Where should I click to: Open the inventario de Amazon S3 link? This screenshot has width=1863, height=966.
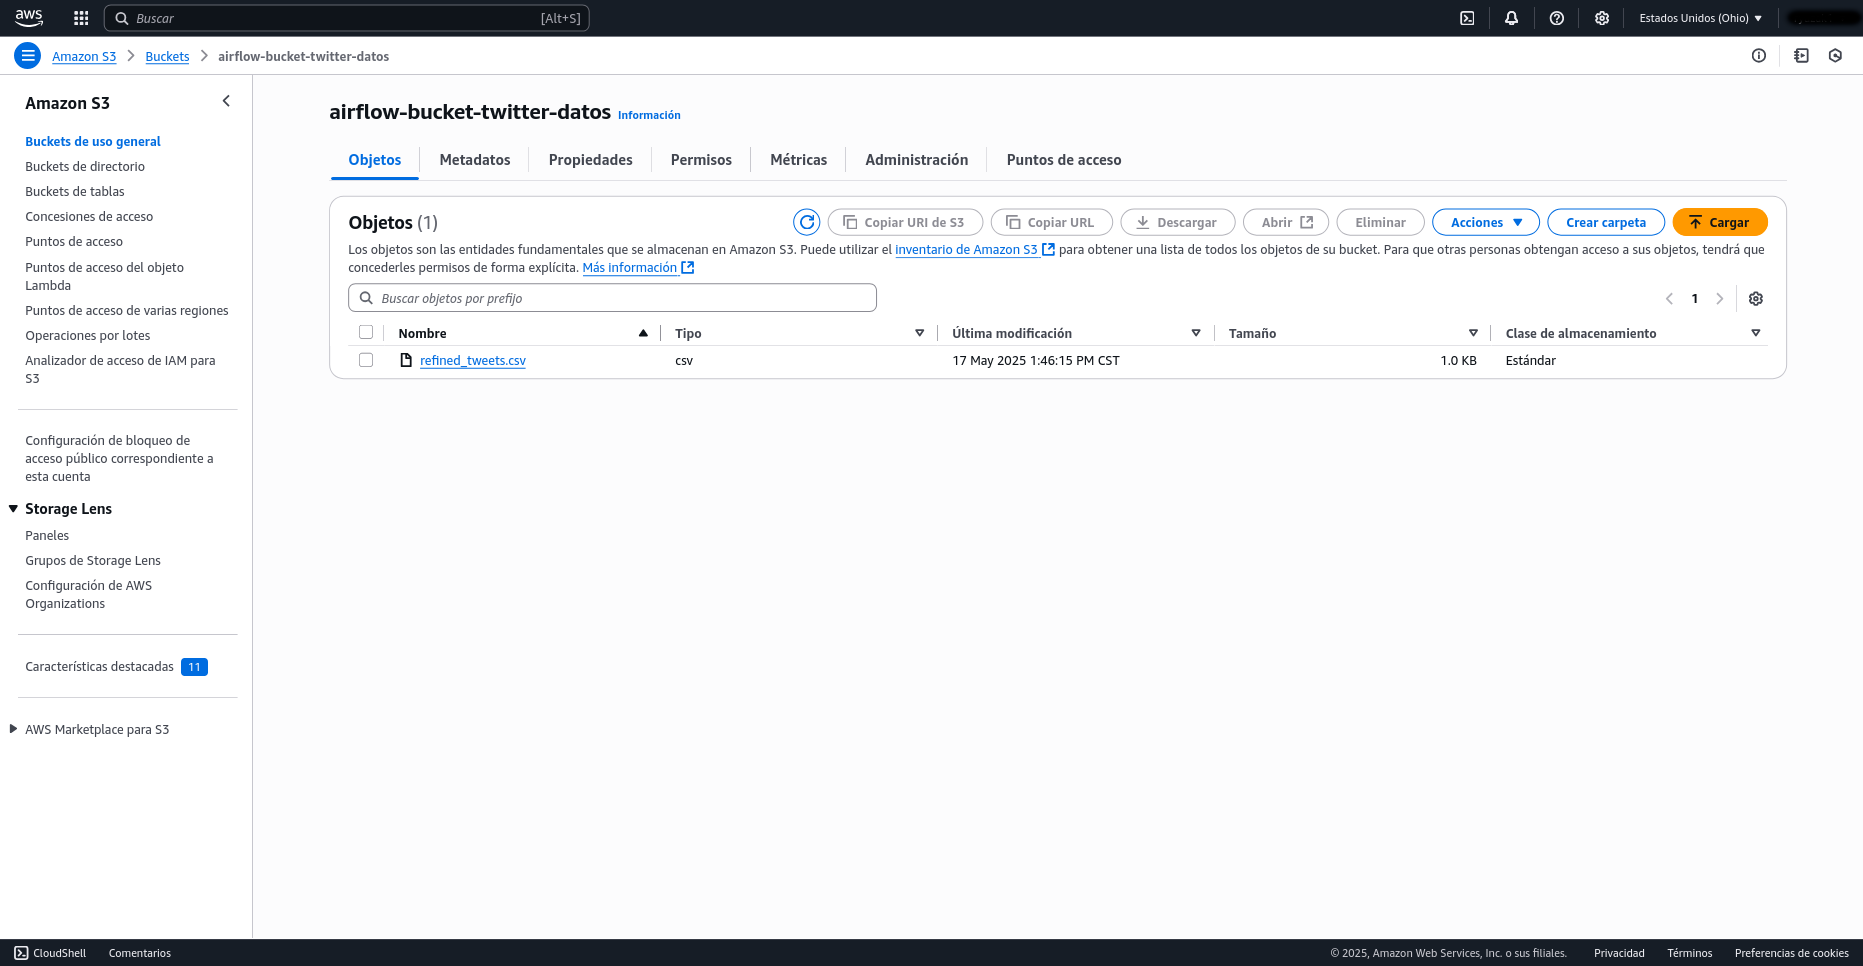coord(975,250)
